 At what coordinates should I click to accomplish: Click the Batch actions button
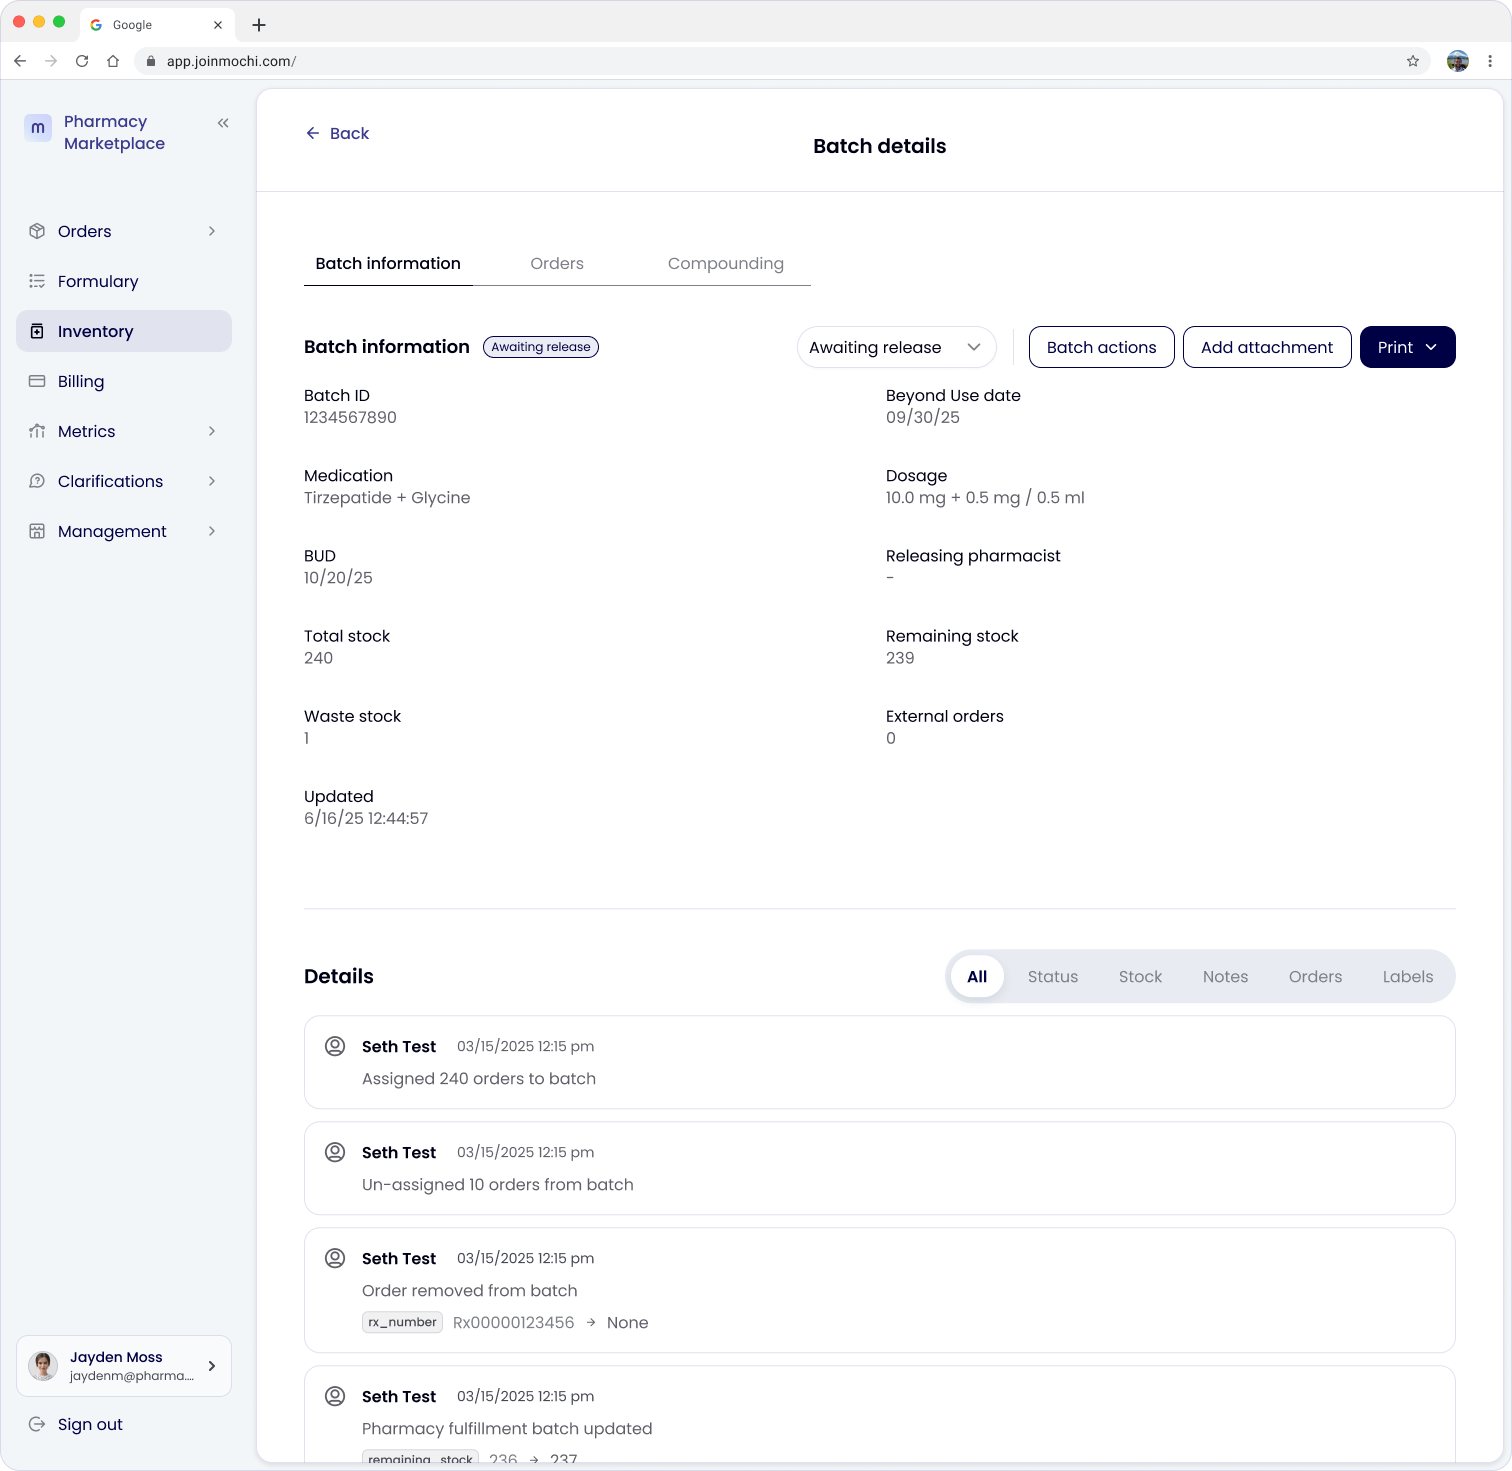tap(1101, 347)
